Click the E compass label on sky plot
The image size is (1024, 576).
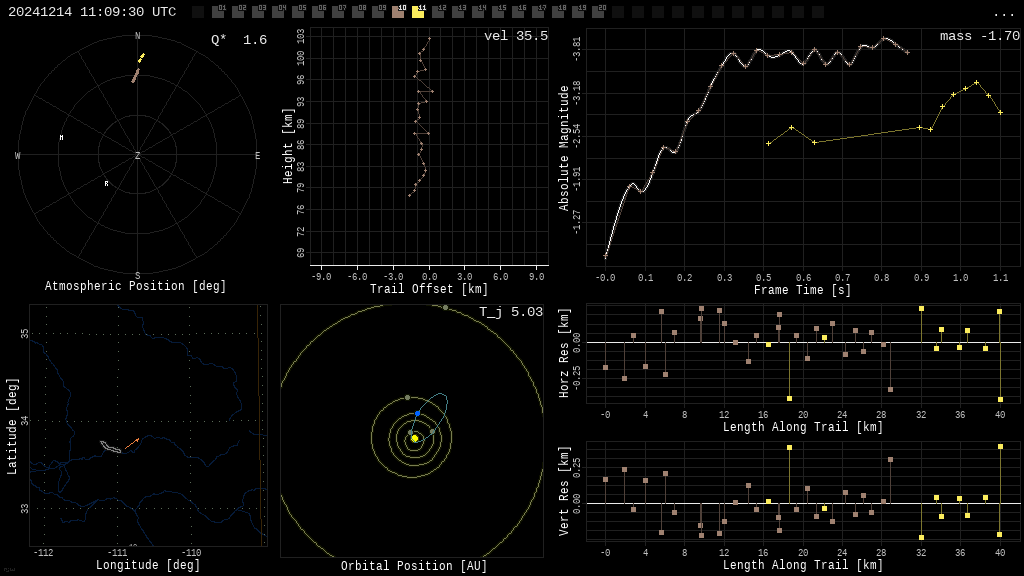[x=257, y=156]
